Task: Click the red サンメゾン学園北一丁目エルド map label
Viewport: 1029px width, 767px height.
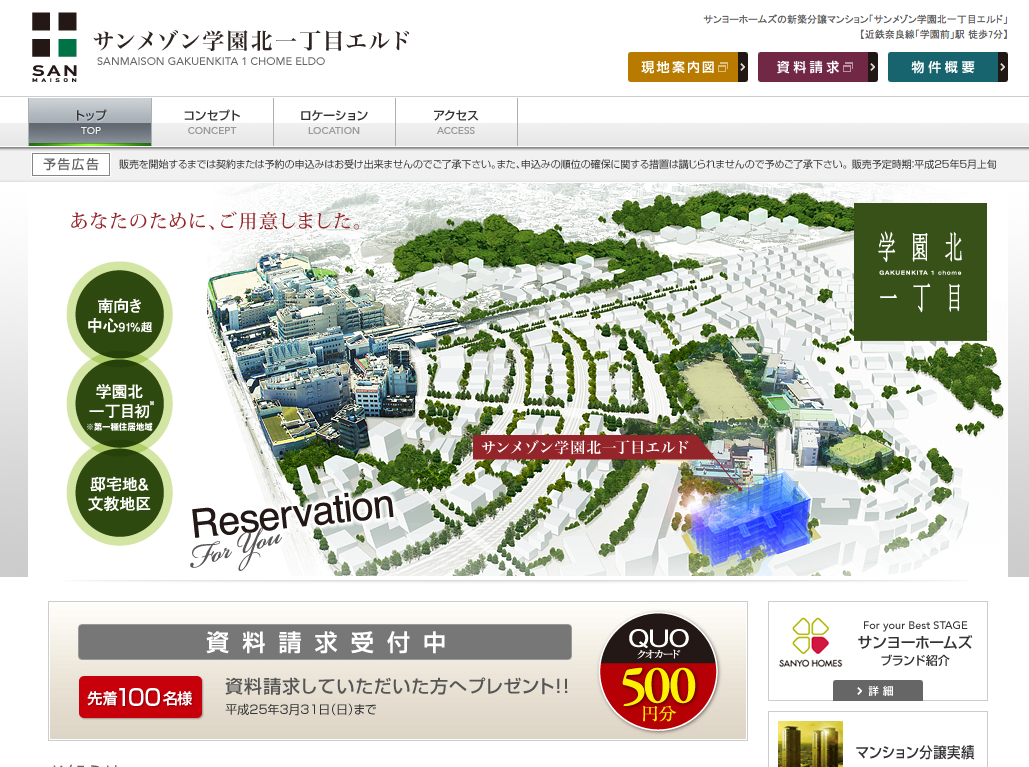Action: [x=587, y=447]
